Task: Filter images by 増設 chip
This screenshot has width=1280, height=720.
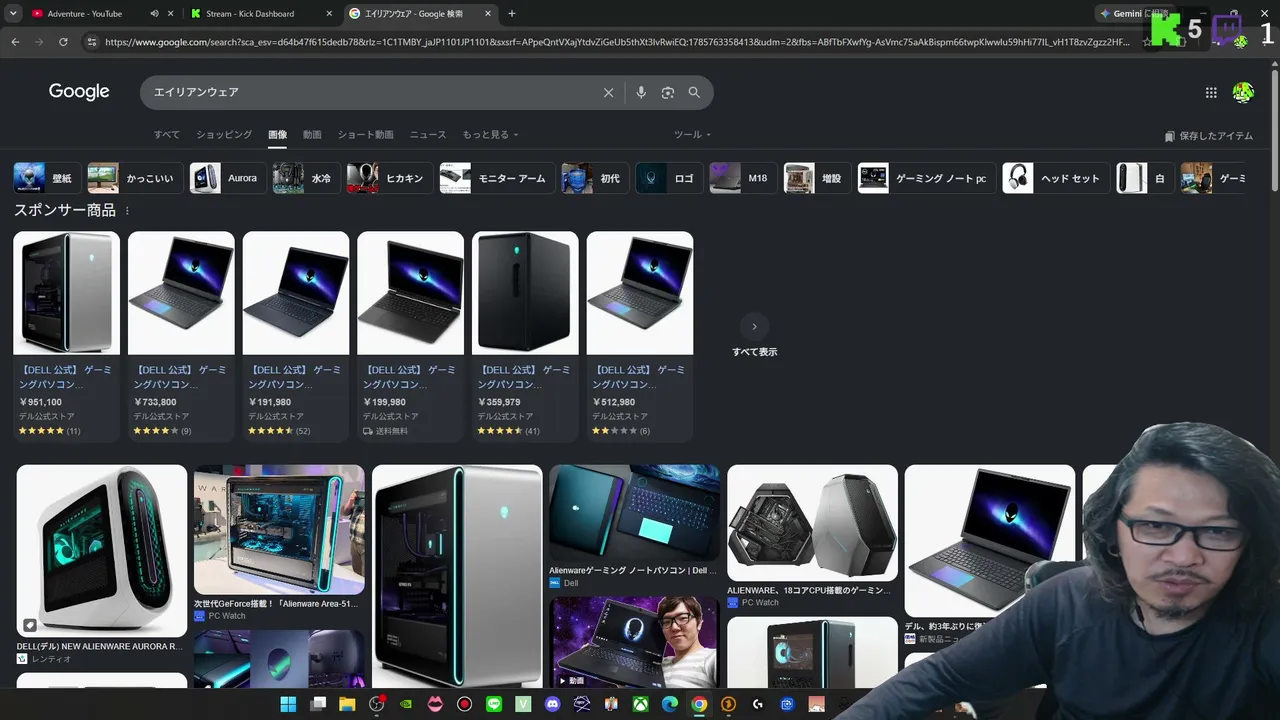Action: coord(816,178)
